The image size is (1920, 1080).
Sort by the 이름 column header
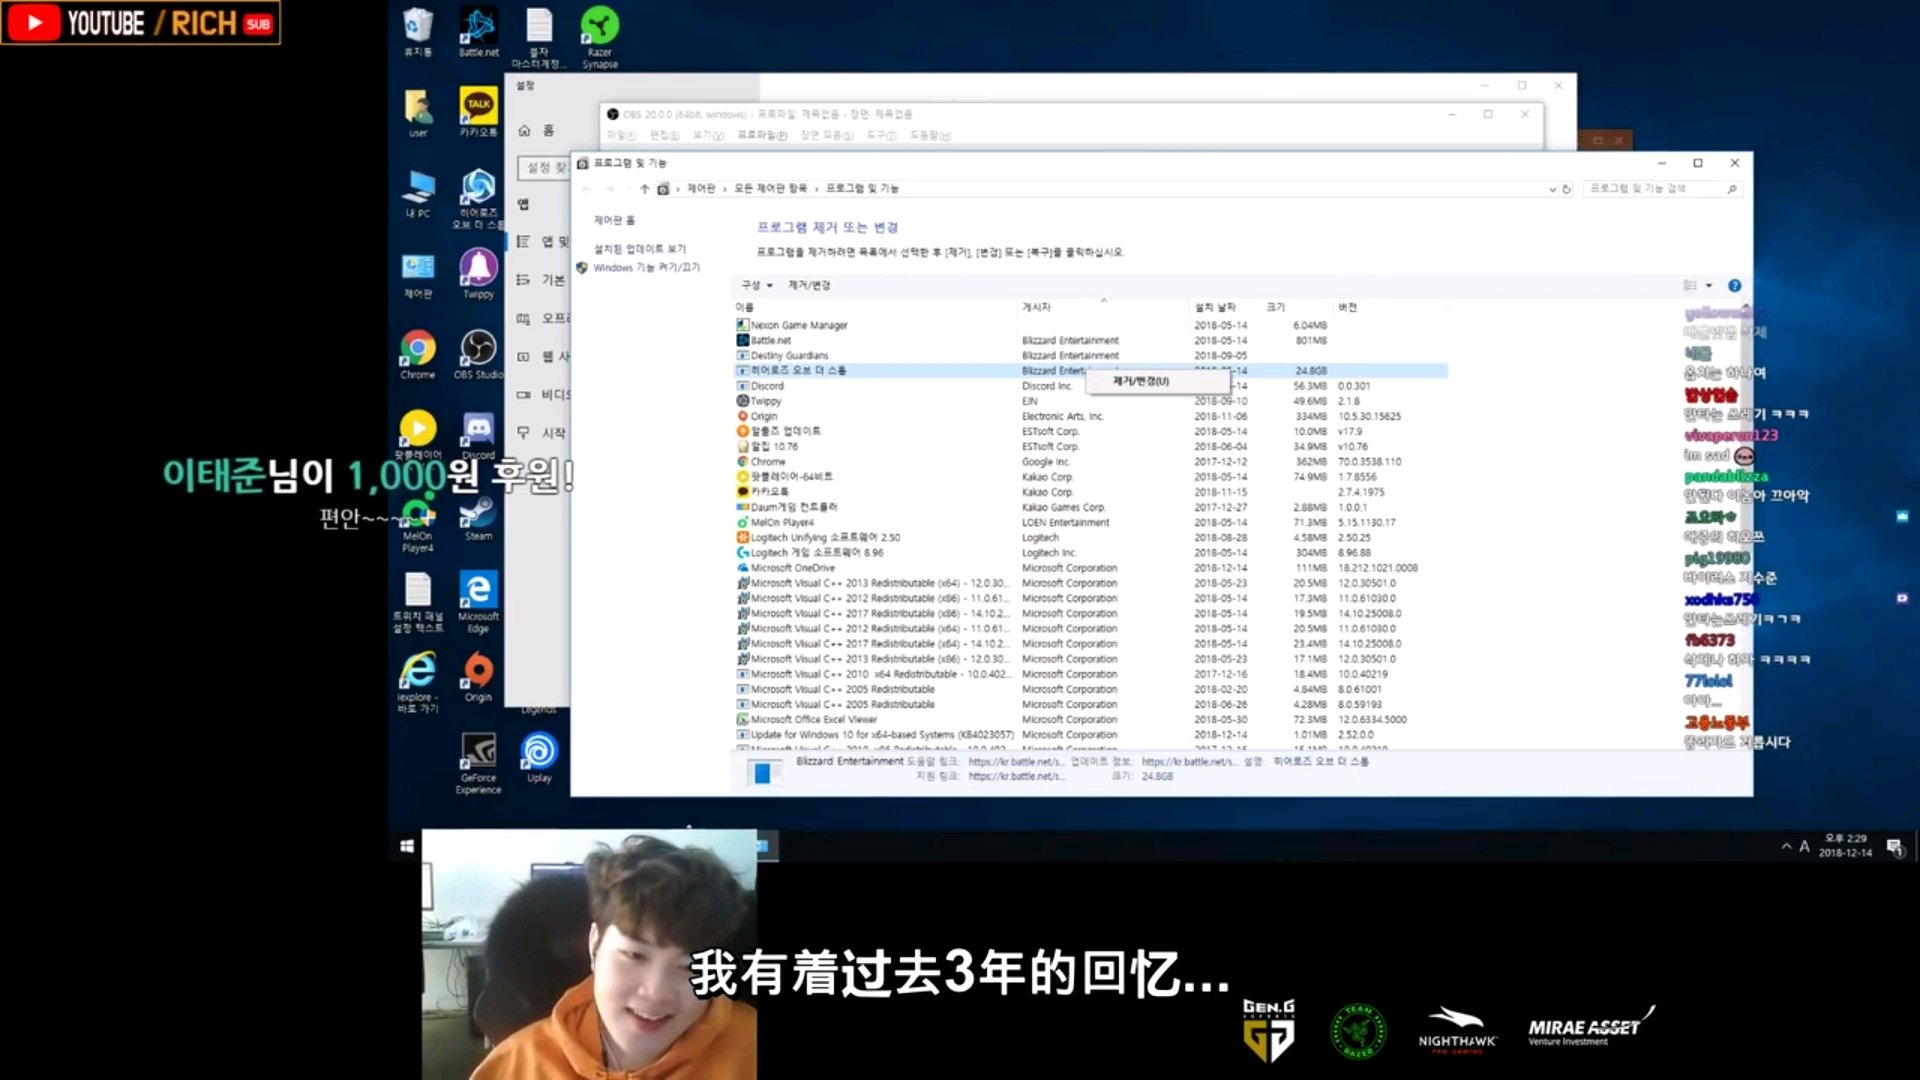tap(745, 307)
